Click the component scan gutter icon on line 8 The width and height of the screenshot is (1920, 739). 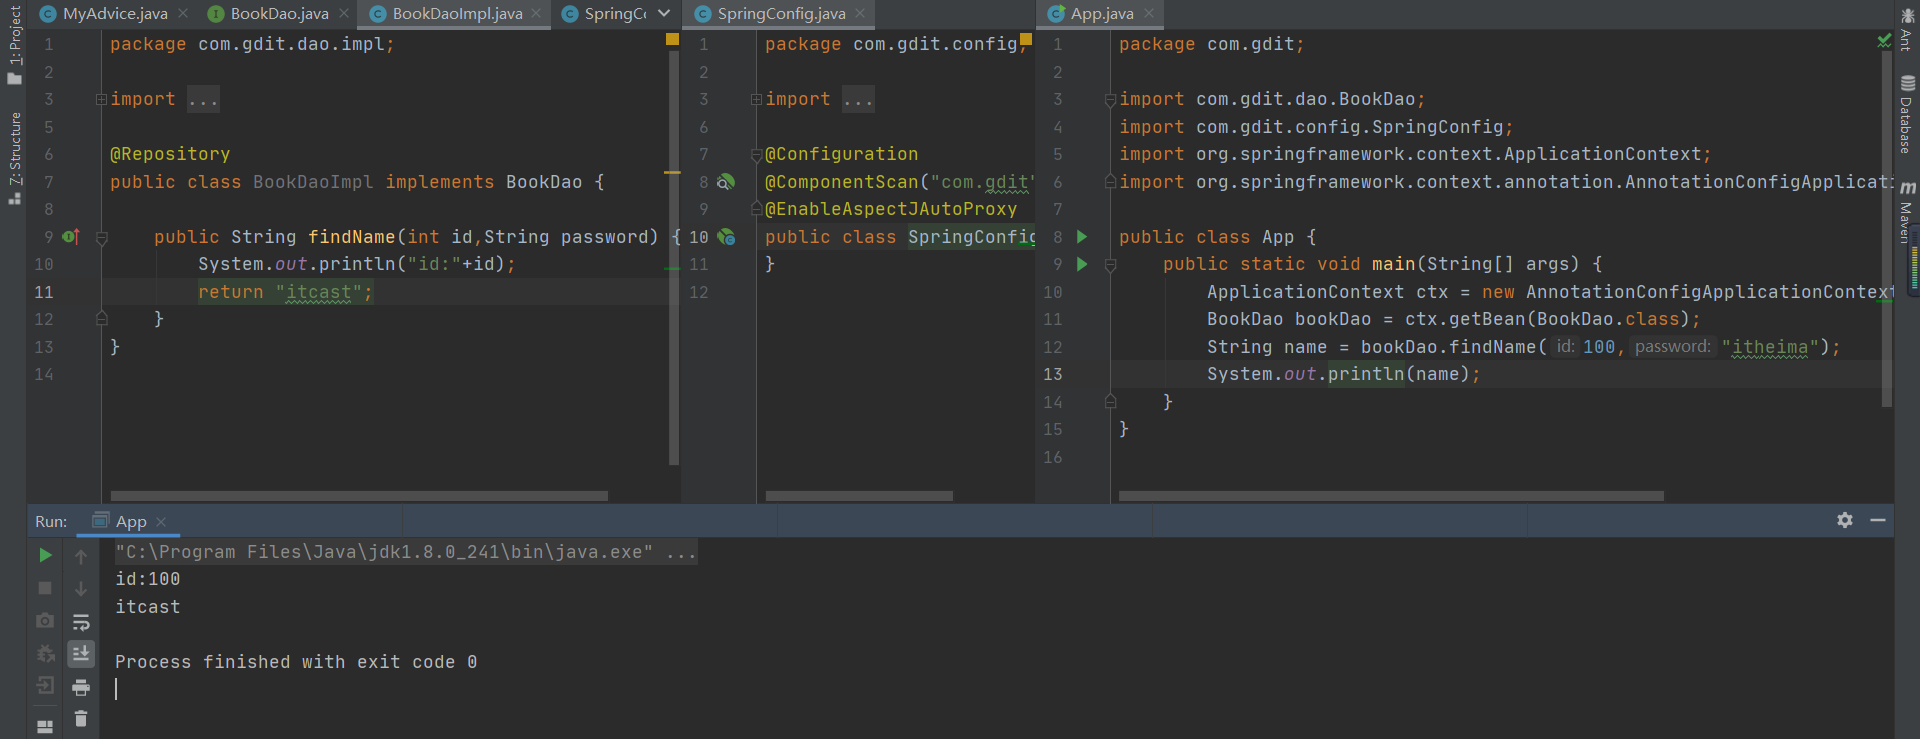point(726,182)
